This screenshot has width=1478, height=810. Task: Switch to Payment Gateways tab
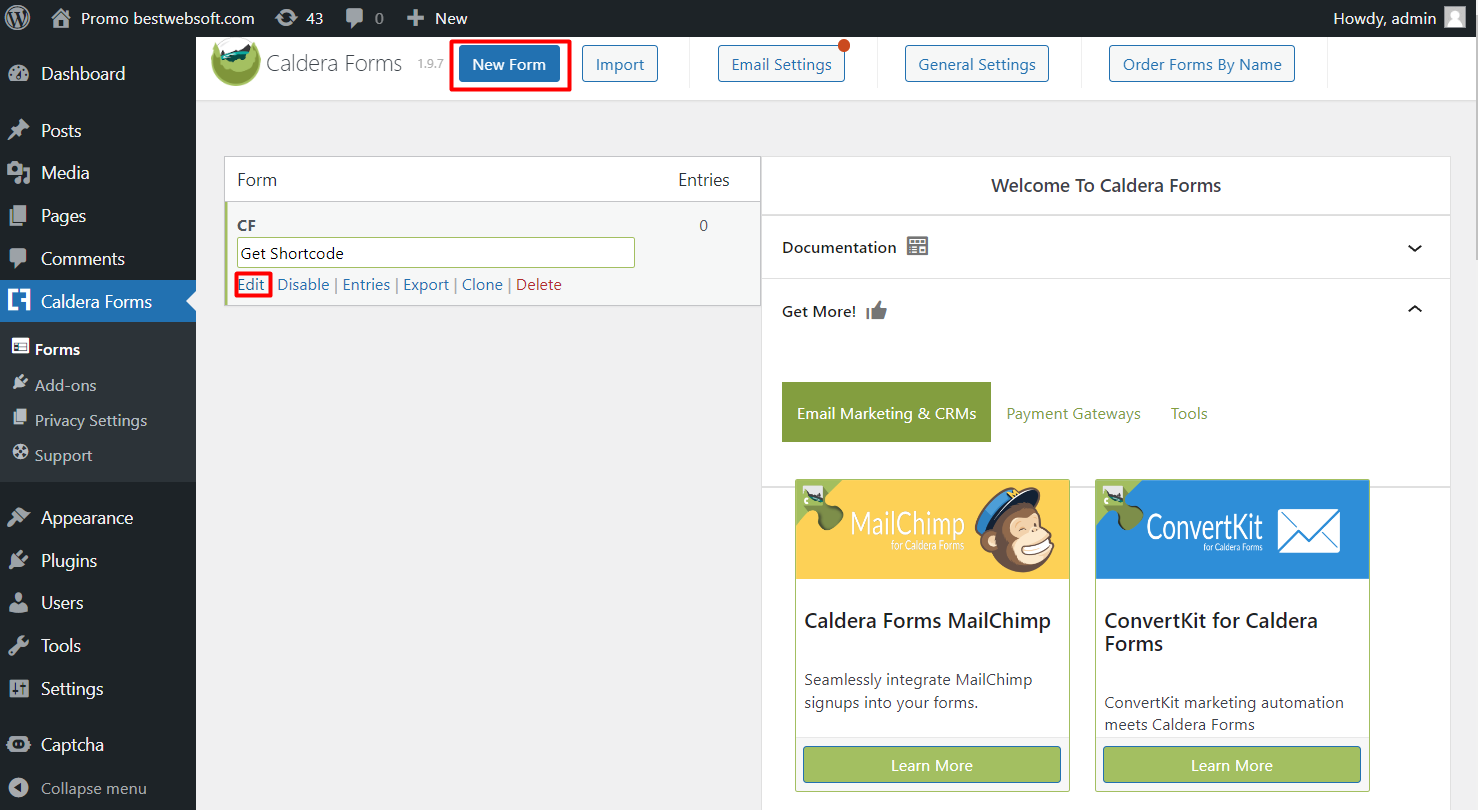click(1073, 414)
